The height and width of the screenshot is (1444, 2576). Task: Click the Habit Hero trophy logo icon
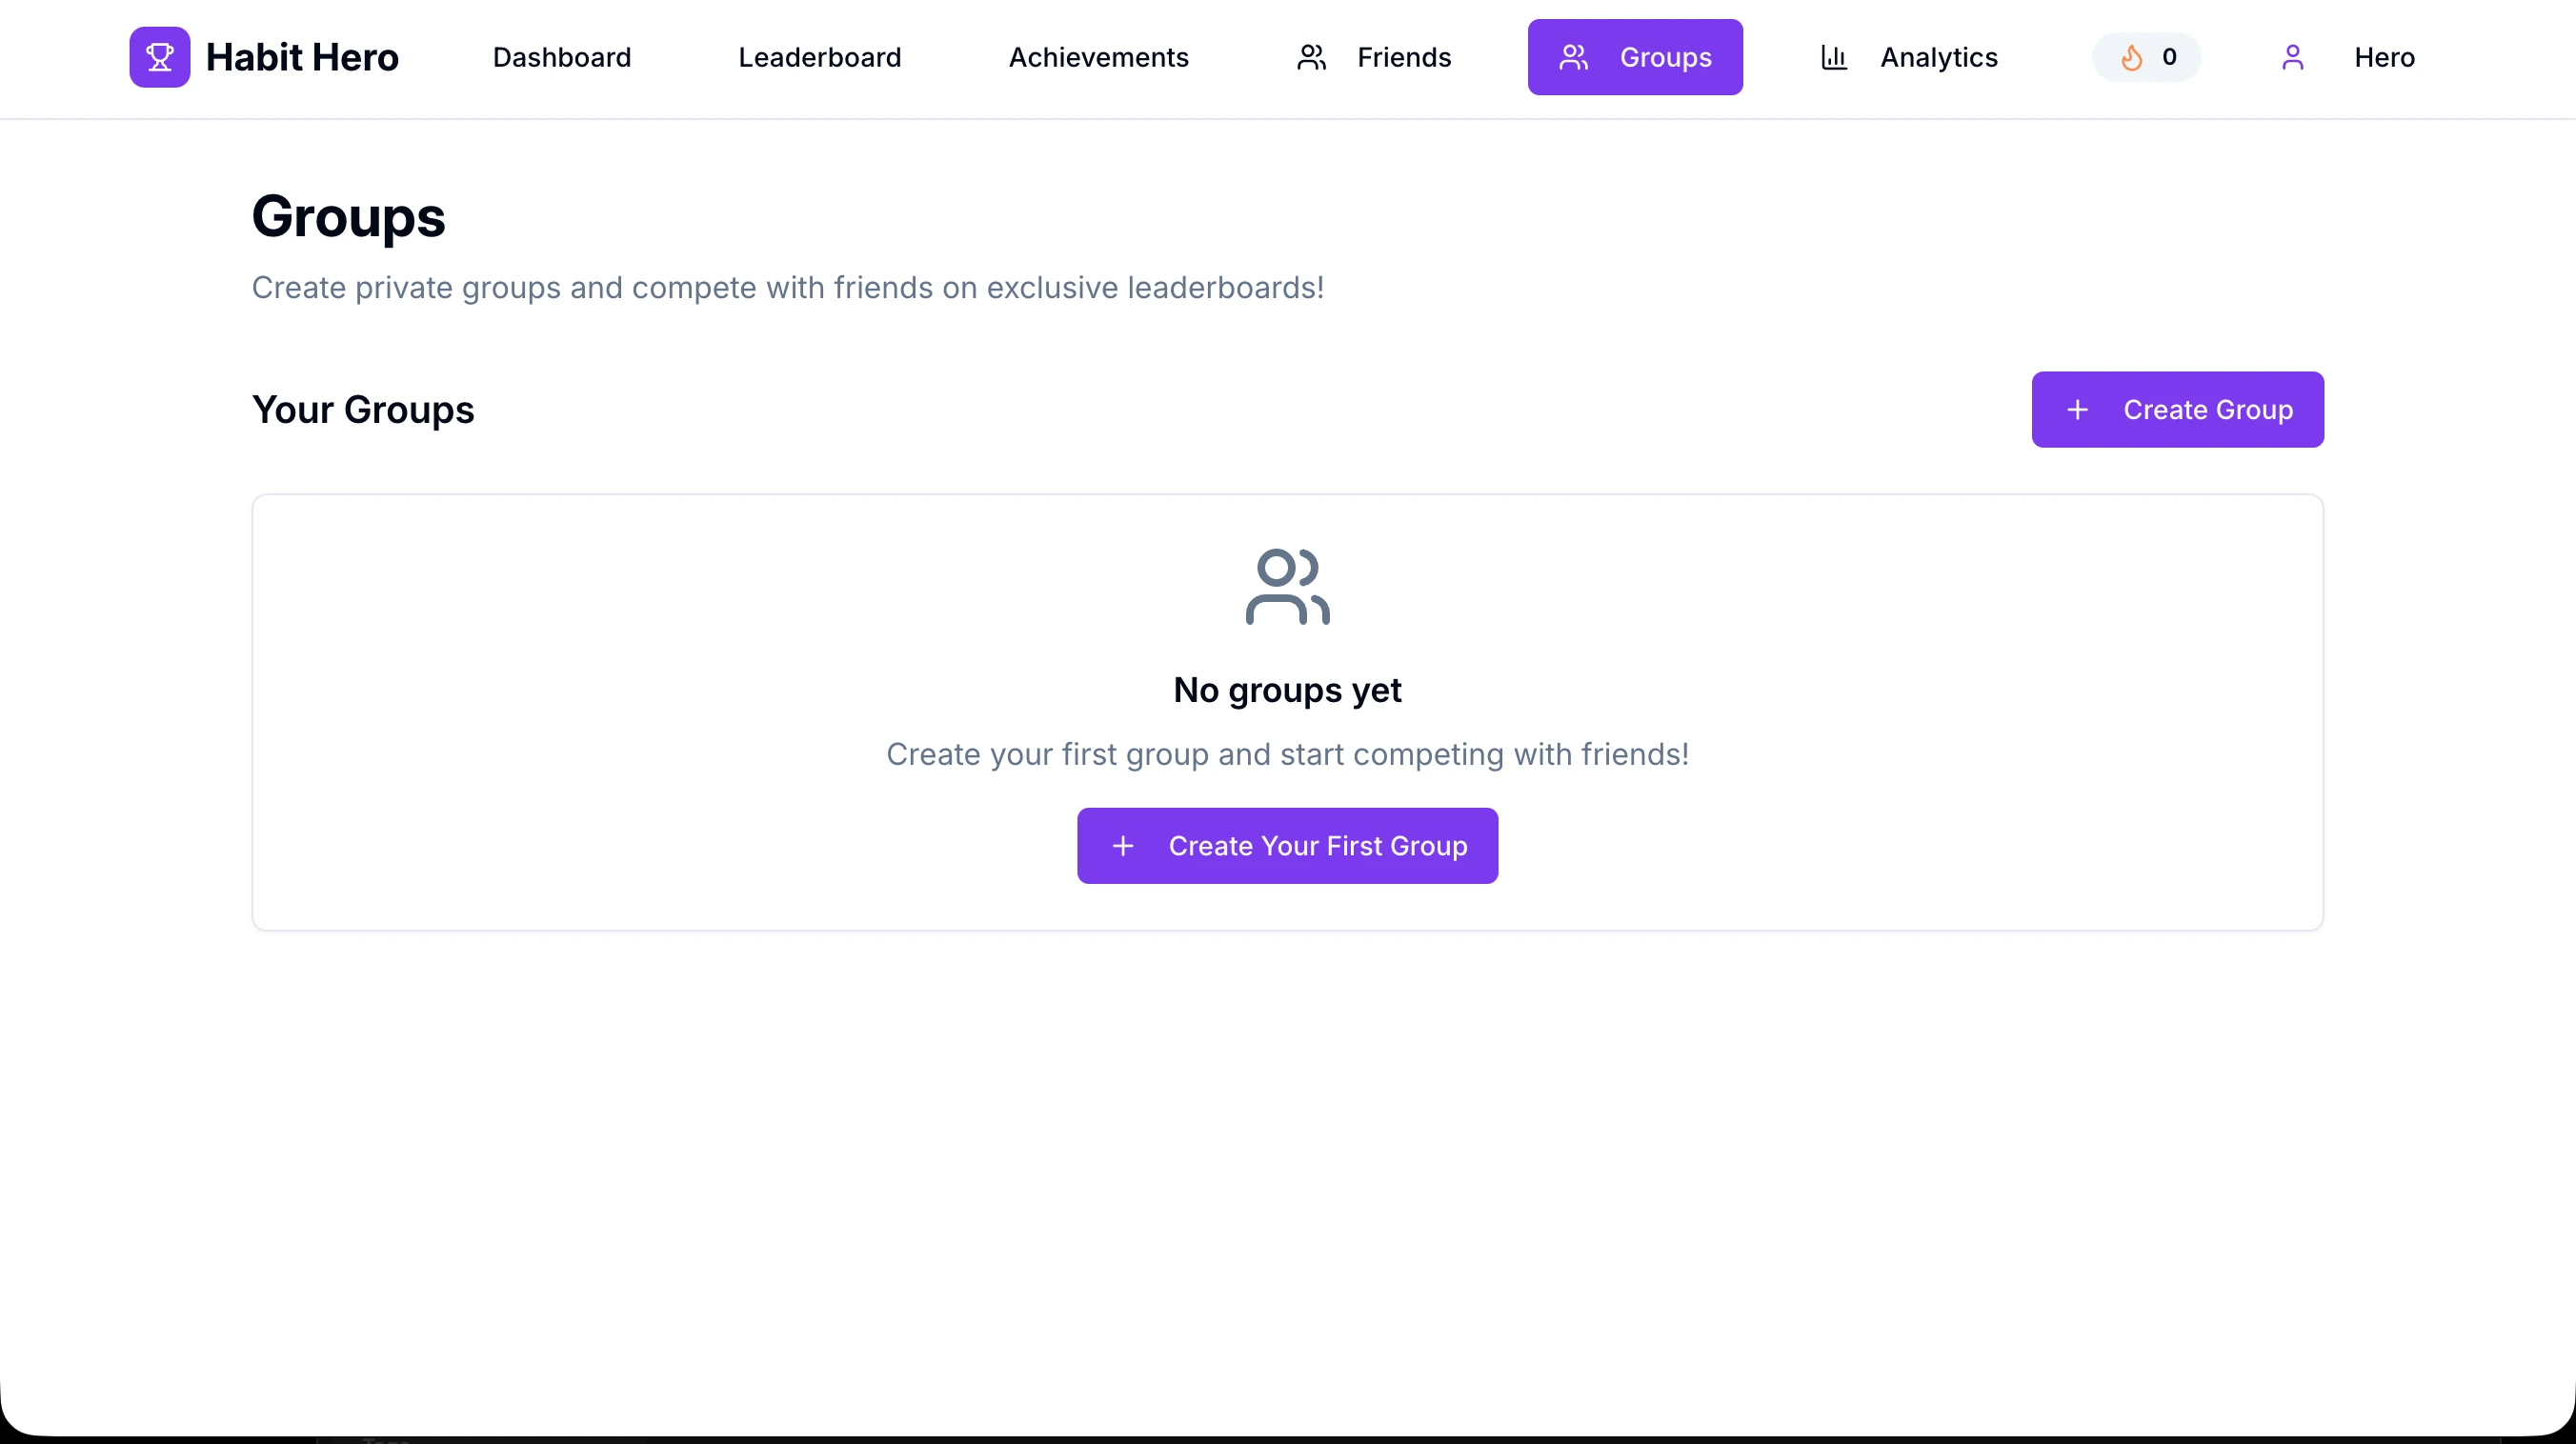click(159, 57)
